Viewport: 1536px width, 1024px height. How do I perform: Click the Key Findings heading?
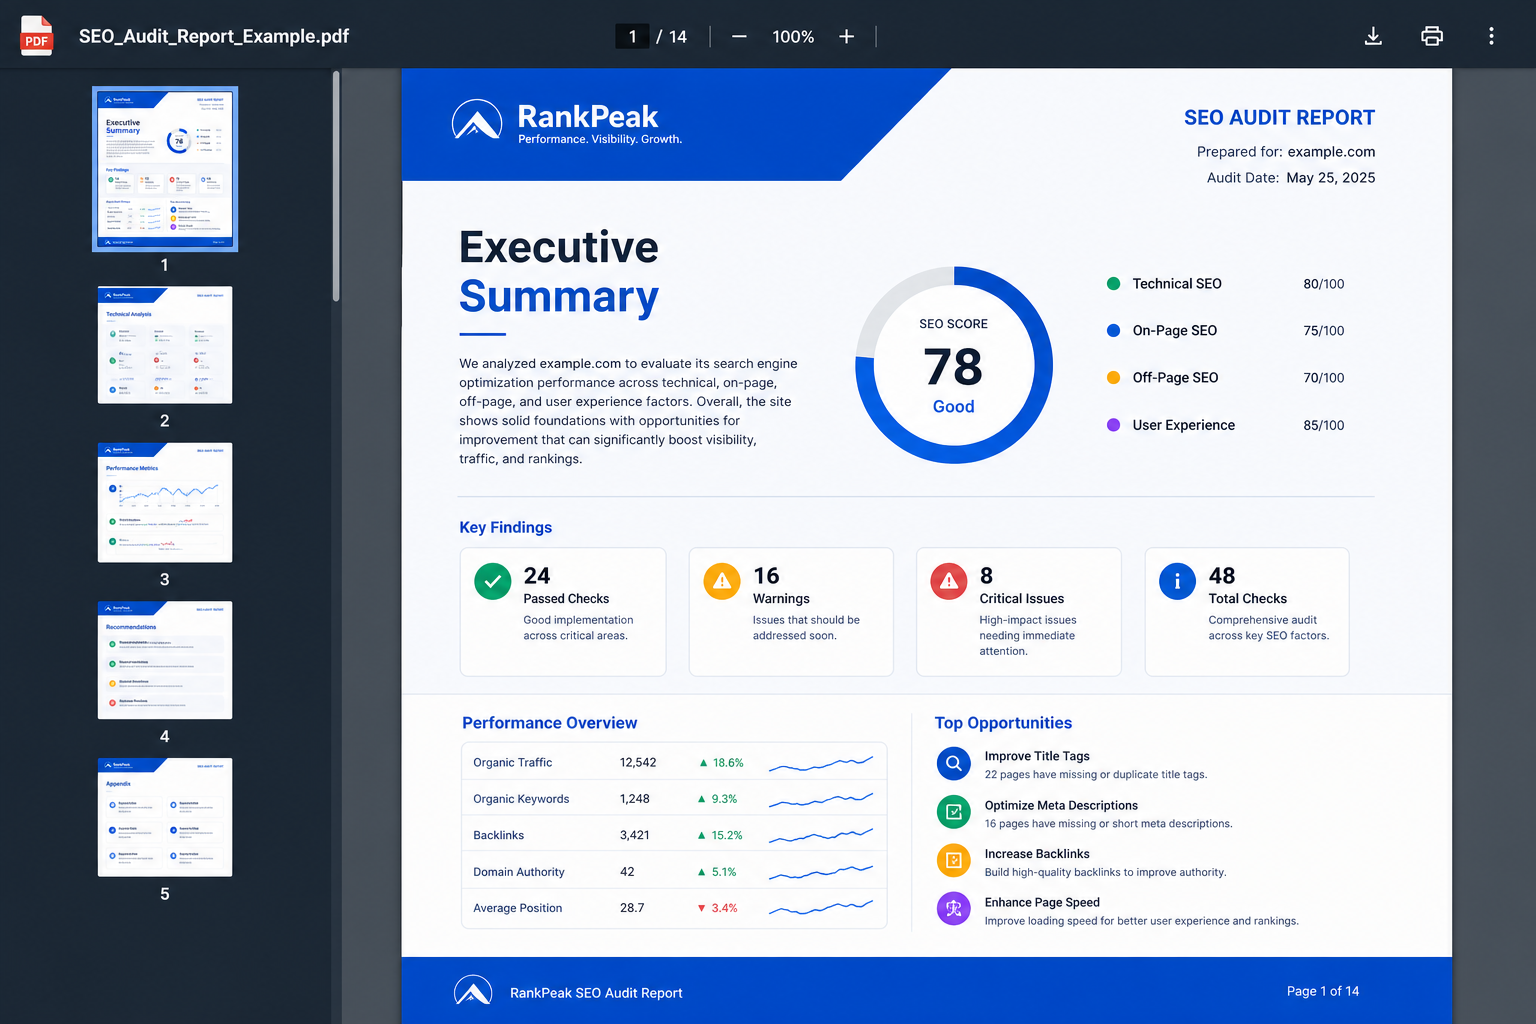pos(506,527)
